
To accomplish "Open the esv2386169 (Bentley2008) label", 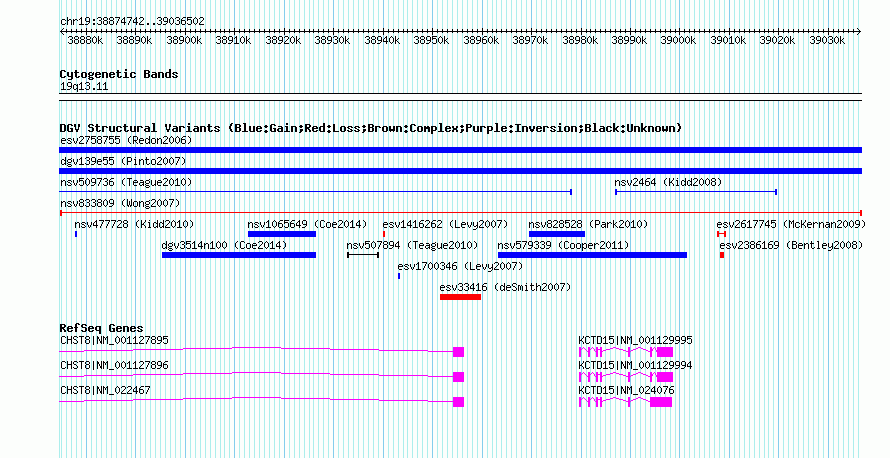I will click(791, 245).
